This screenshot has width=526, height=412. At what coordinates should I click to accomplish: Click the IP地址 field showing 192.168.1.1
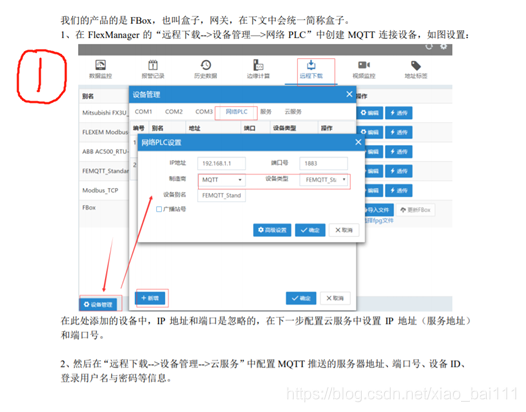[221, 163]
